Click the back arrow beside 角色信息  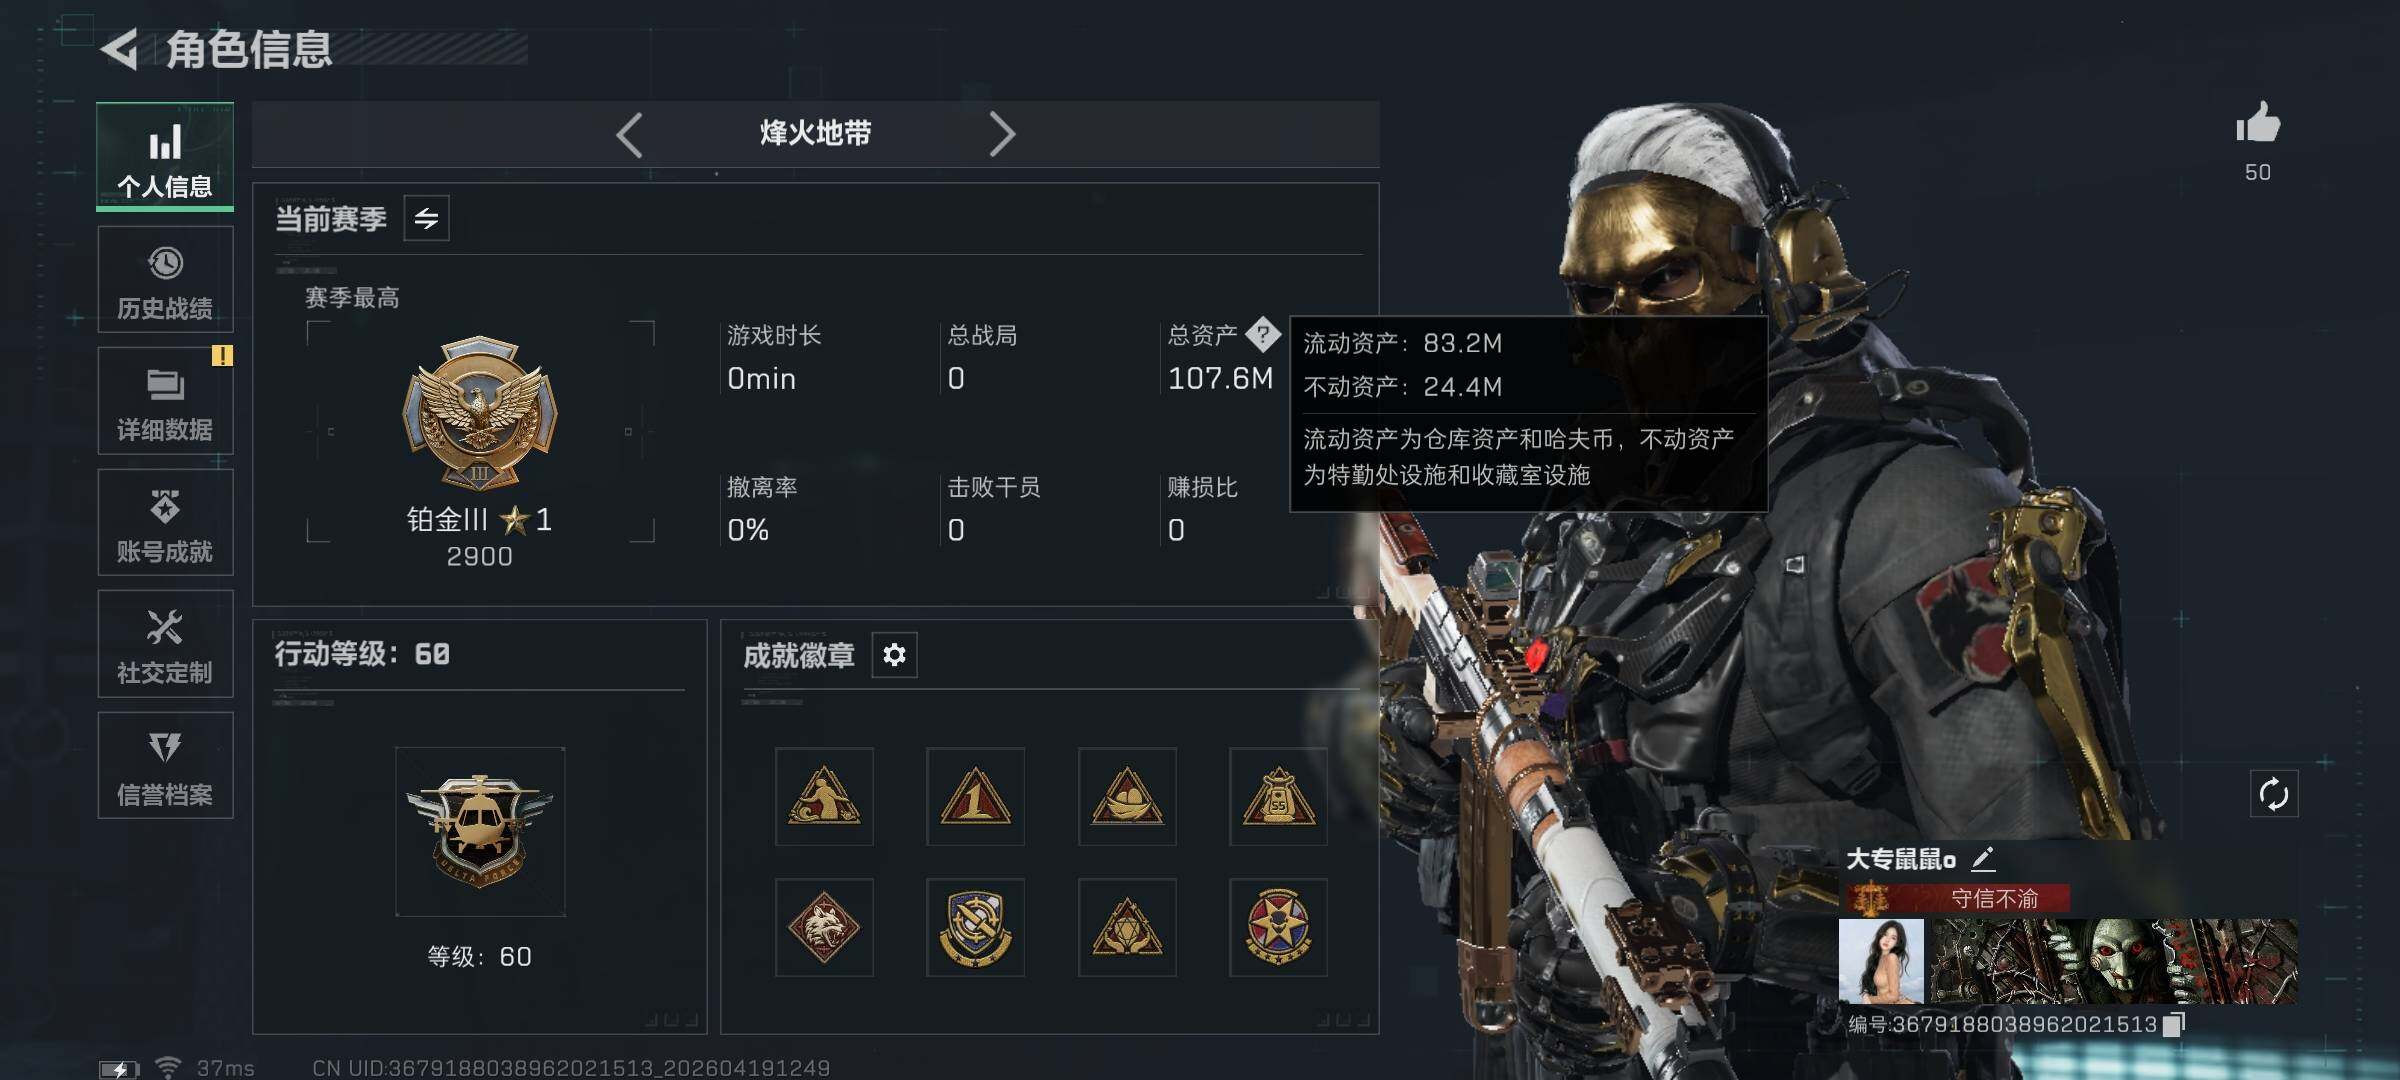pos(120,50)
